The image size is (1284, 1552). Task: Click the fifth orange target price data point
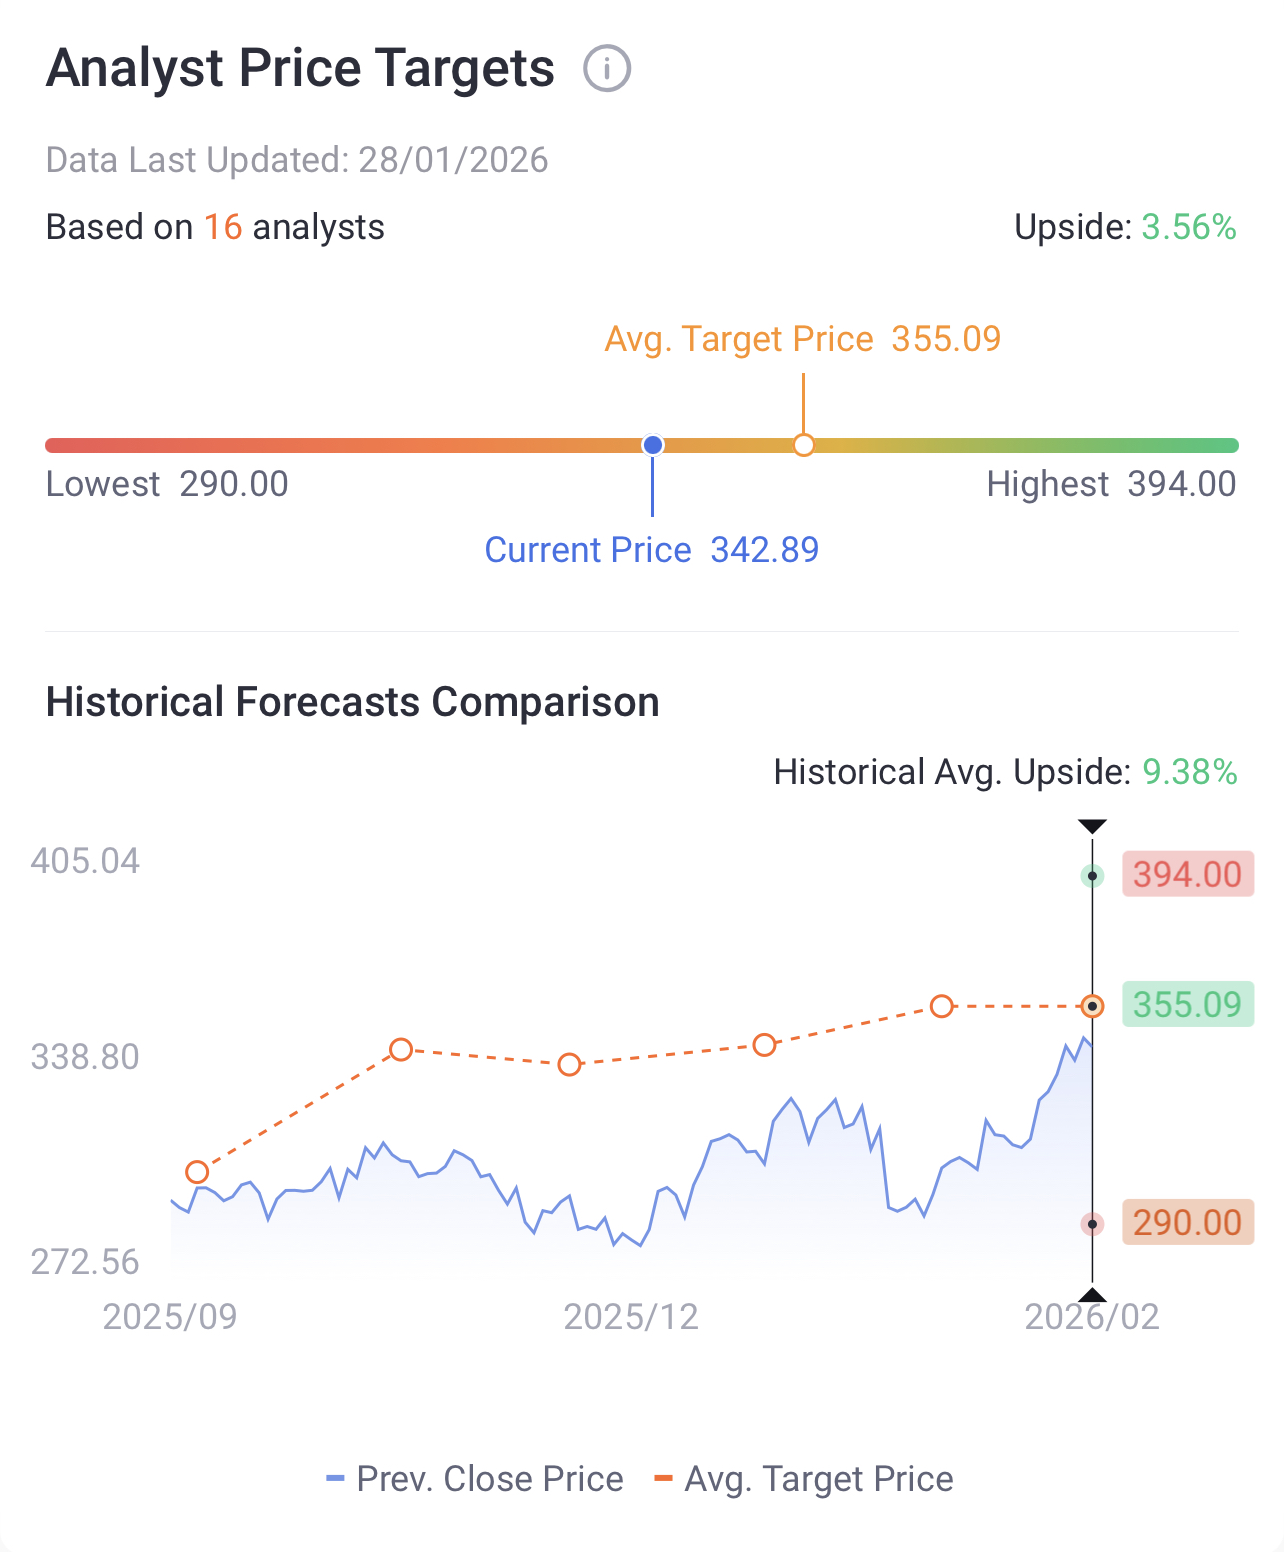click(x=941, y=1006)
